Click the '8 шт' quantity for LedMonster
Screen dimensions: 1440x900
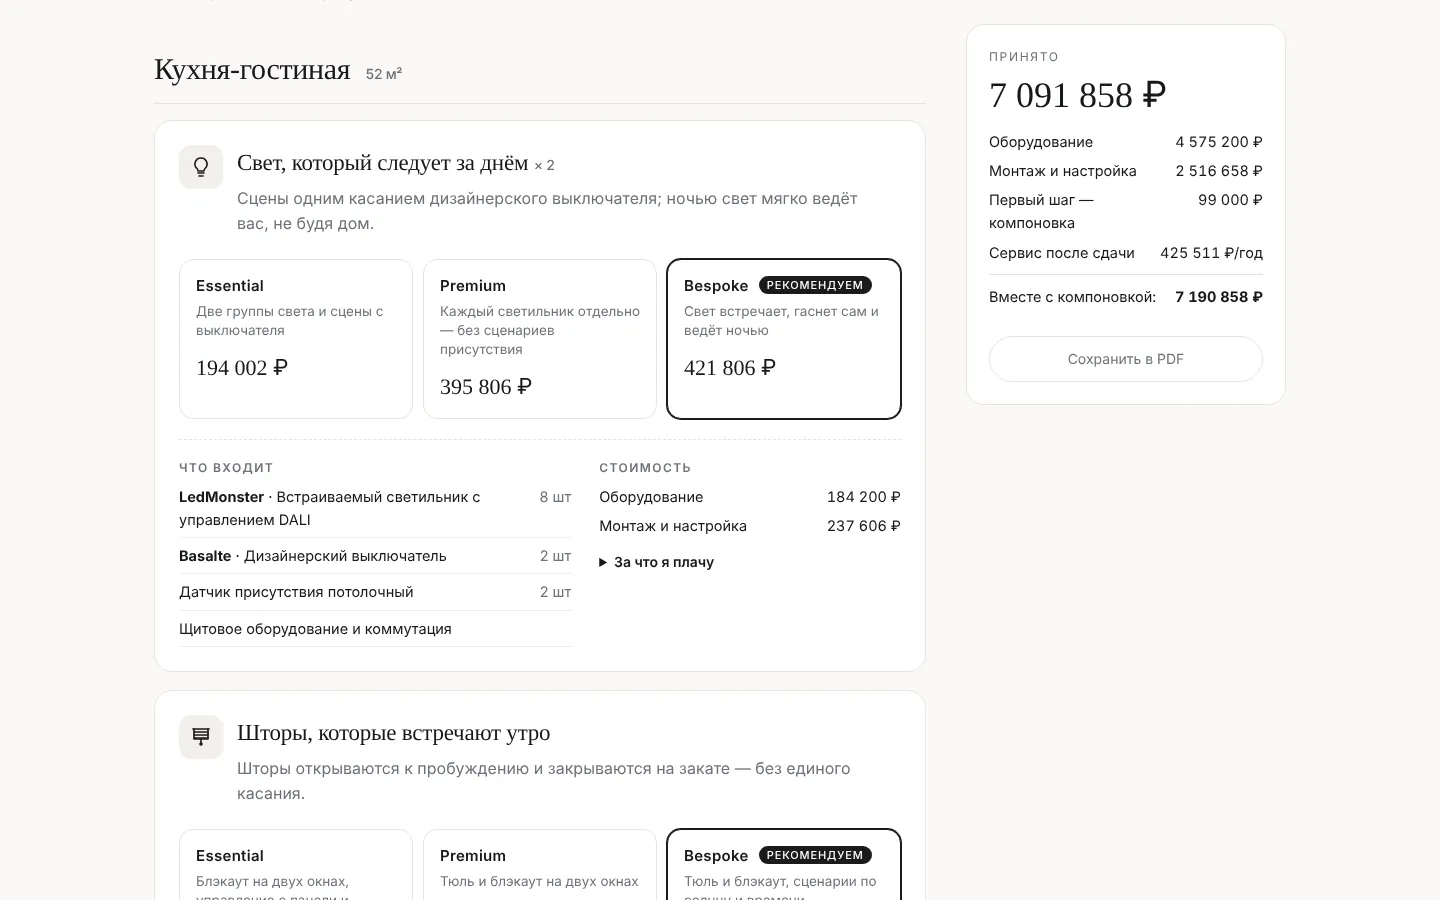point(555,497)
